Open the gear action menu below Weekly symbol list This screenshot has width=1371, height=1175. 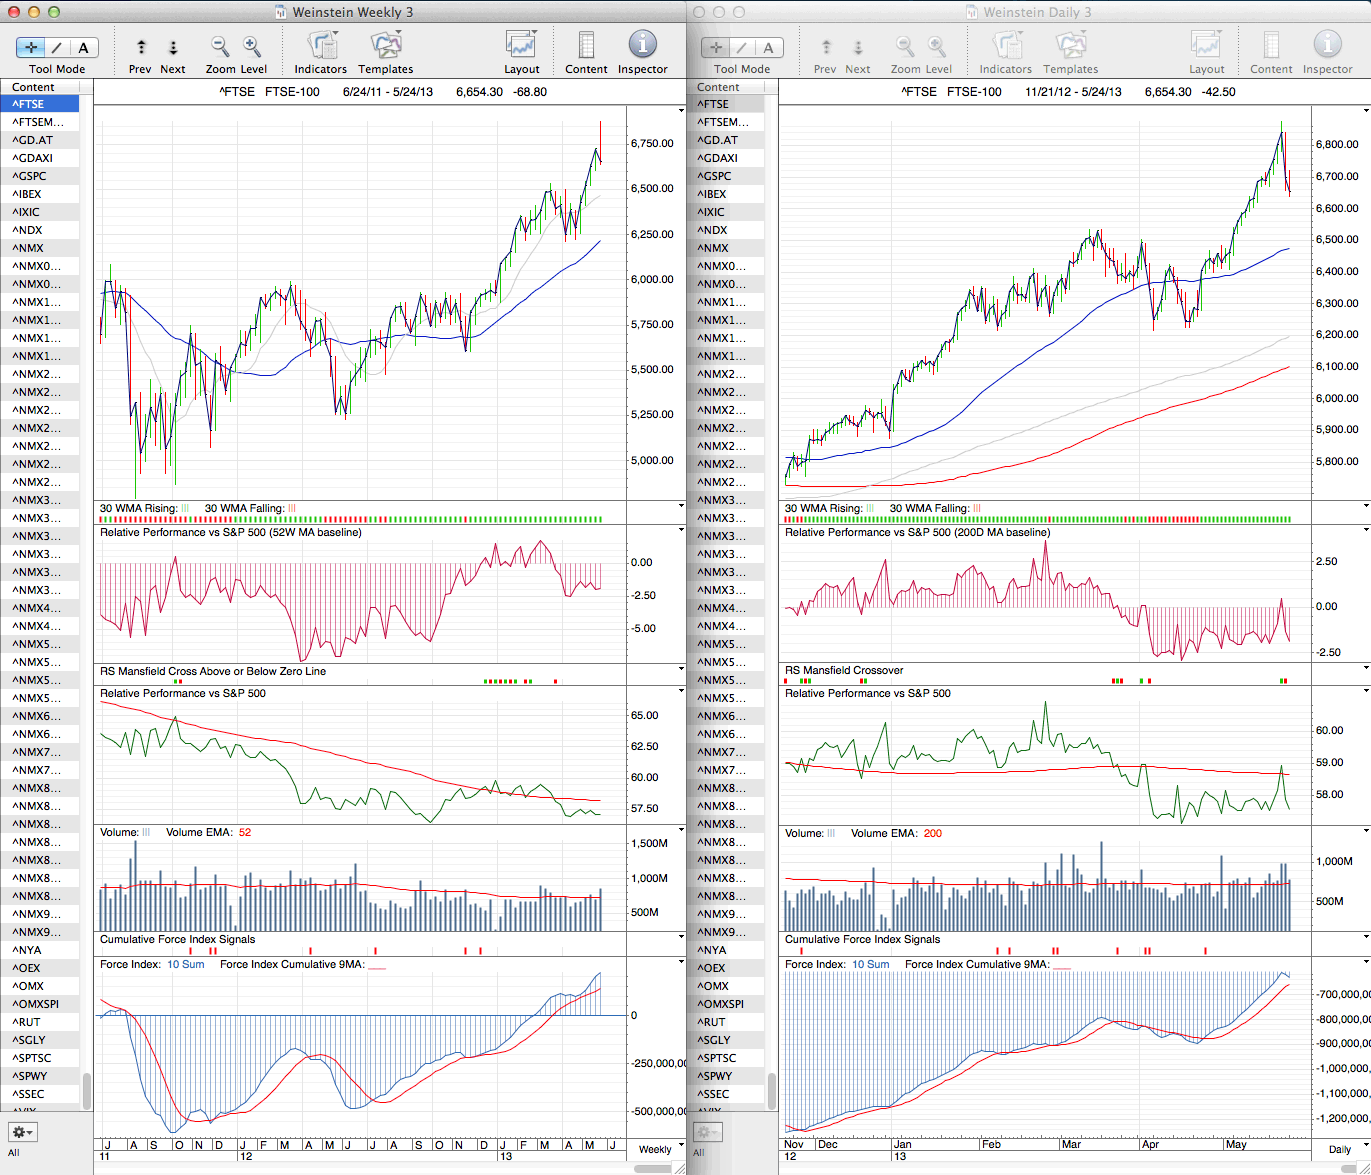(22, 1132)
